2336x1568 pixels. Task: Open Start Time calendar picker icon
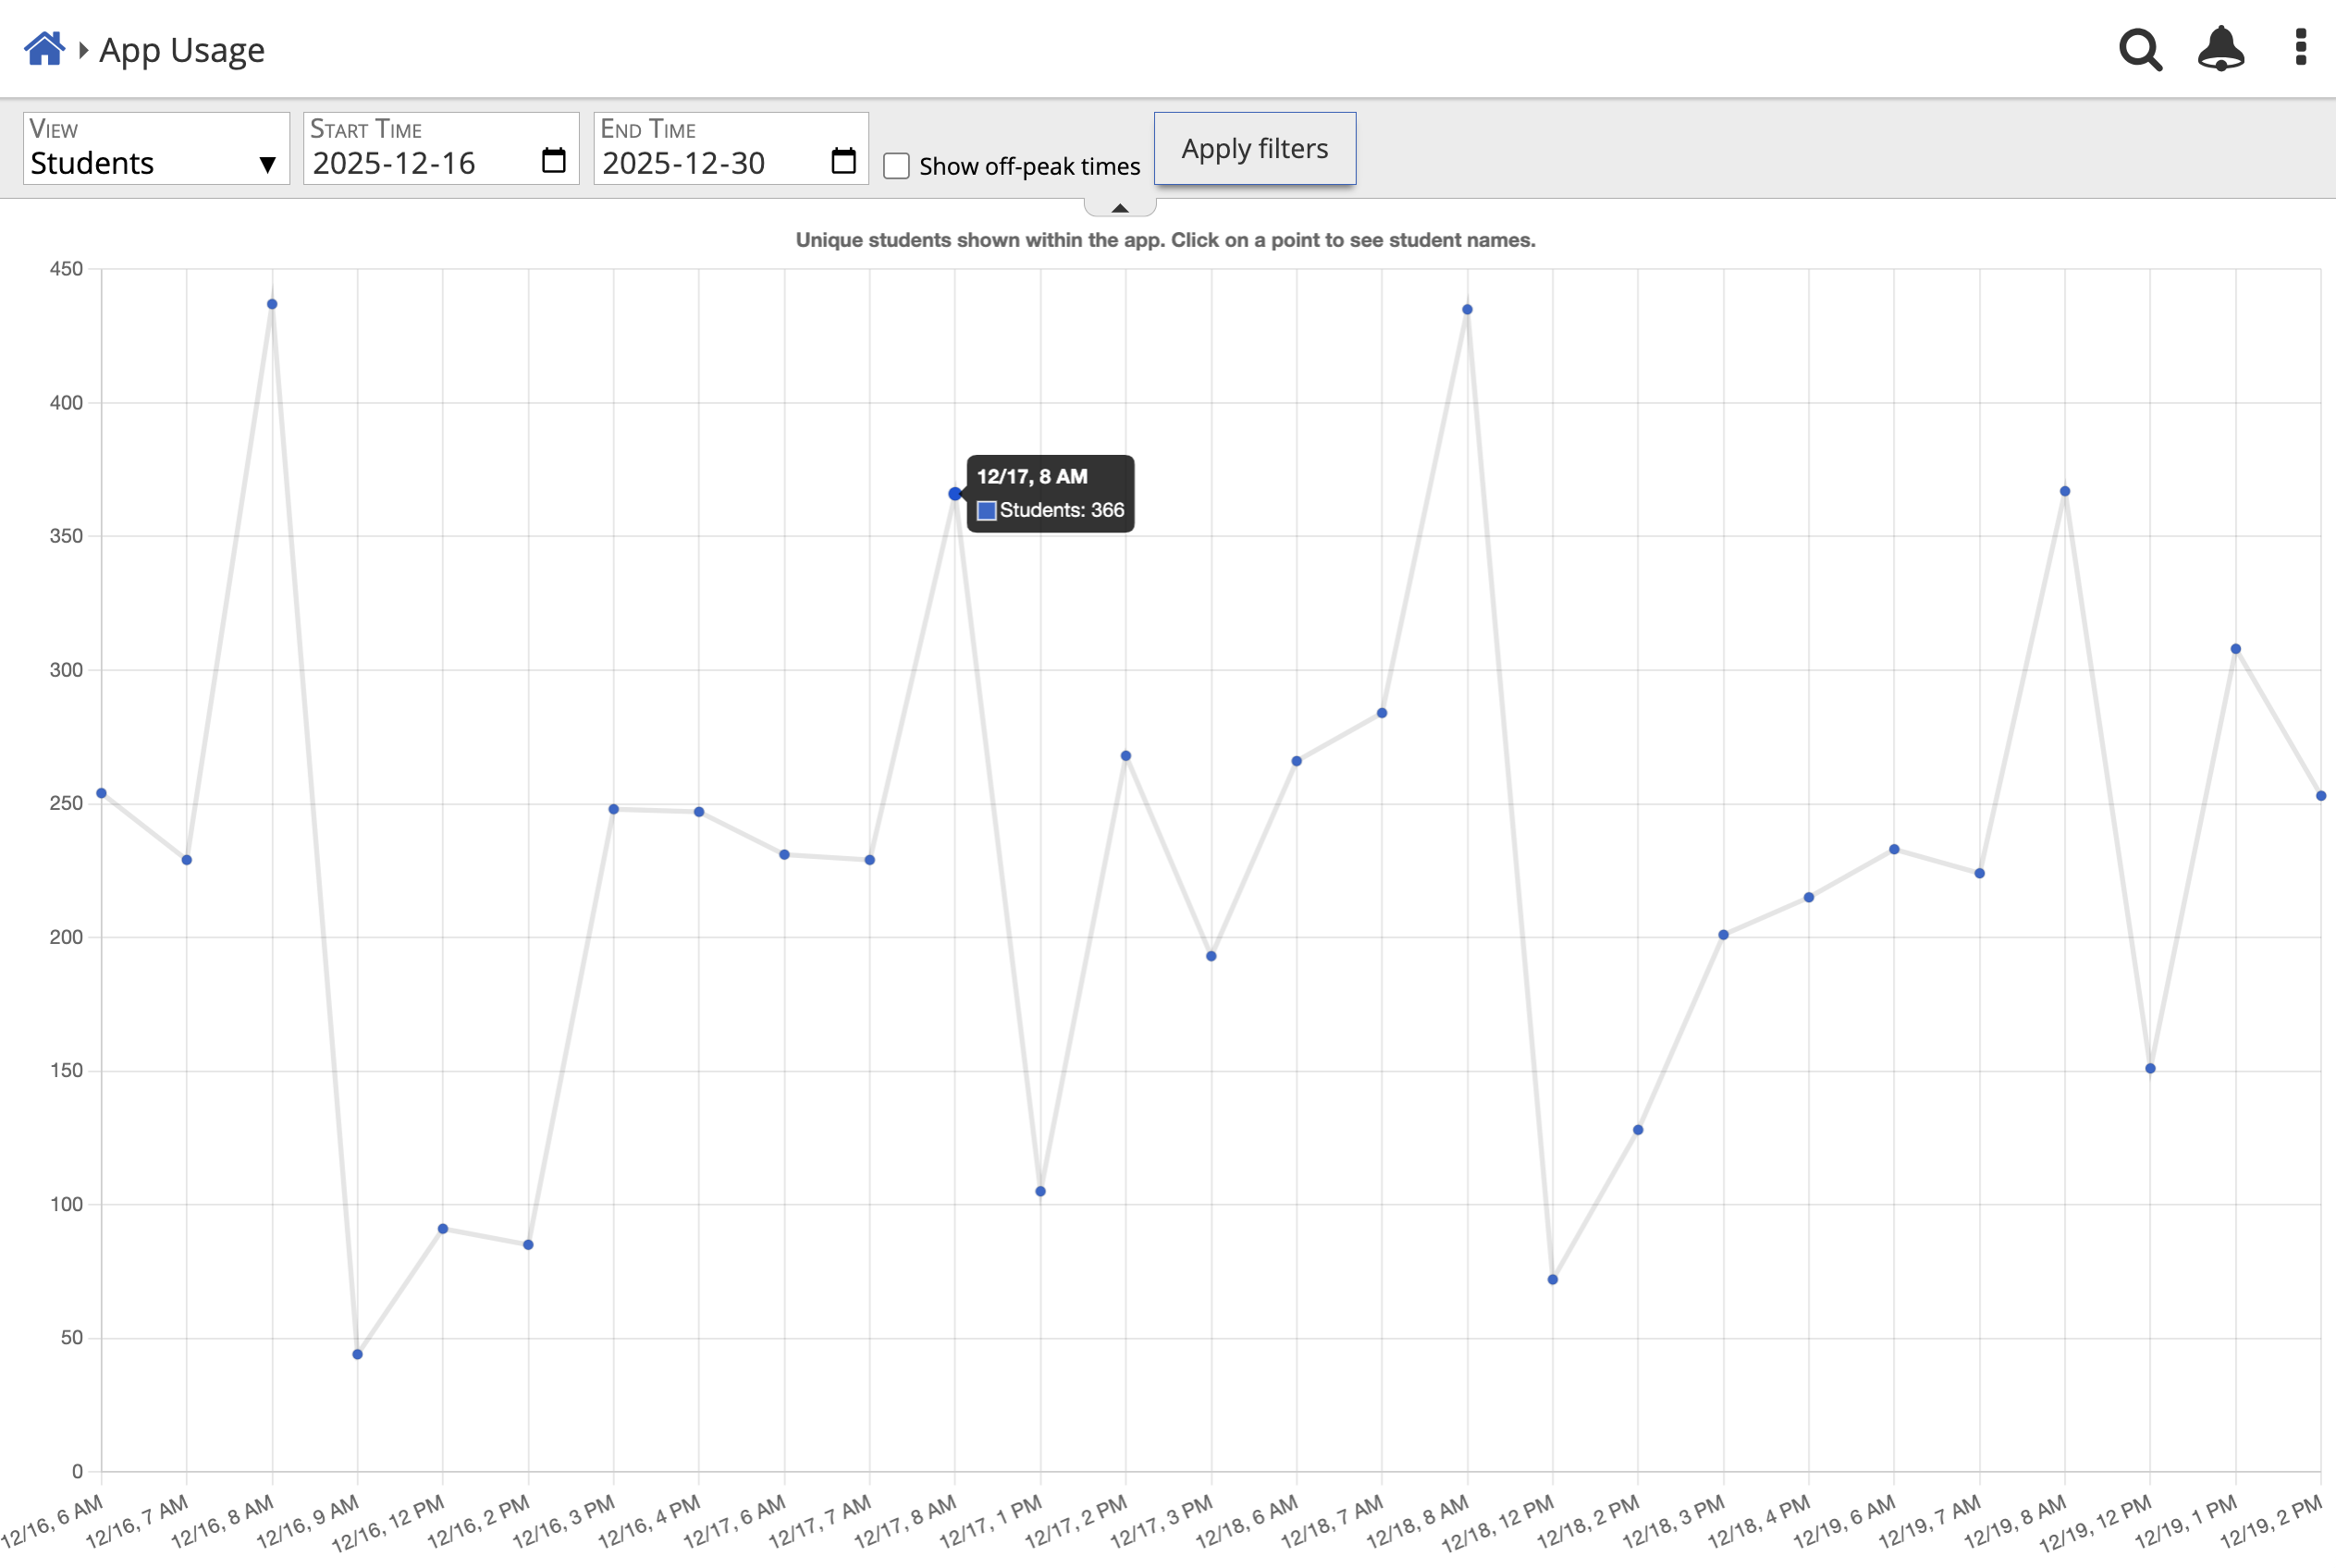[x=553, y=160]
